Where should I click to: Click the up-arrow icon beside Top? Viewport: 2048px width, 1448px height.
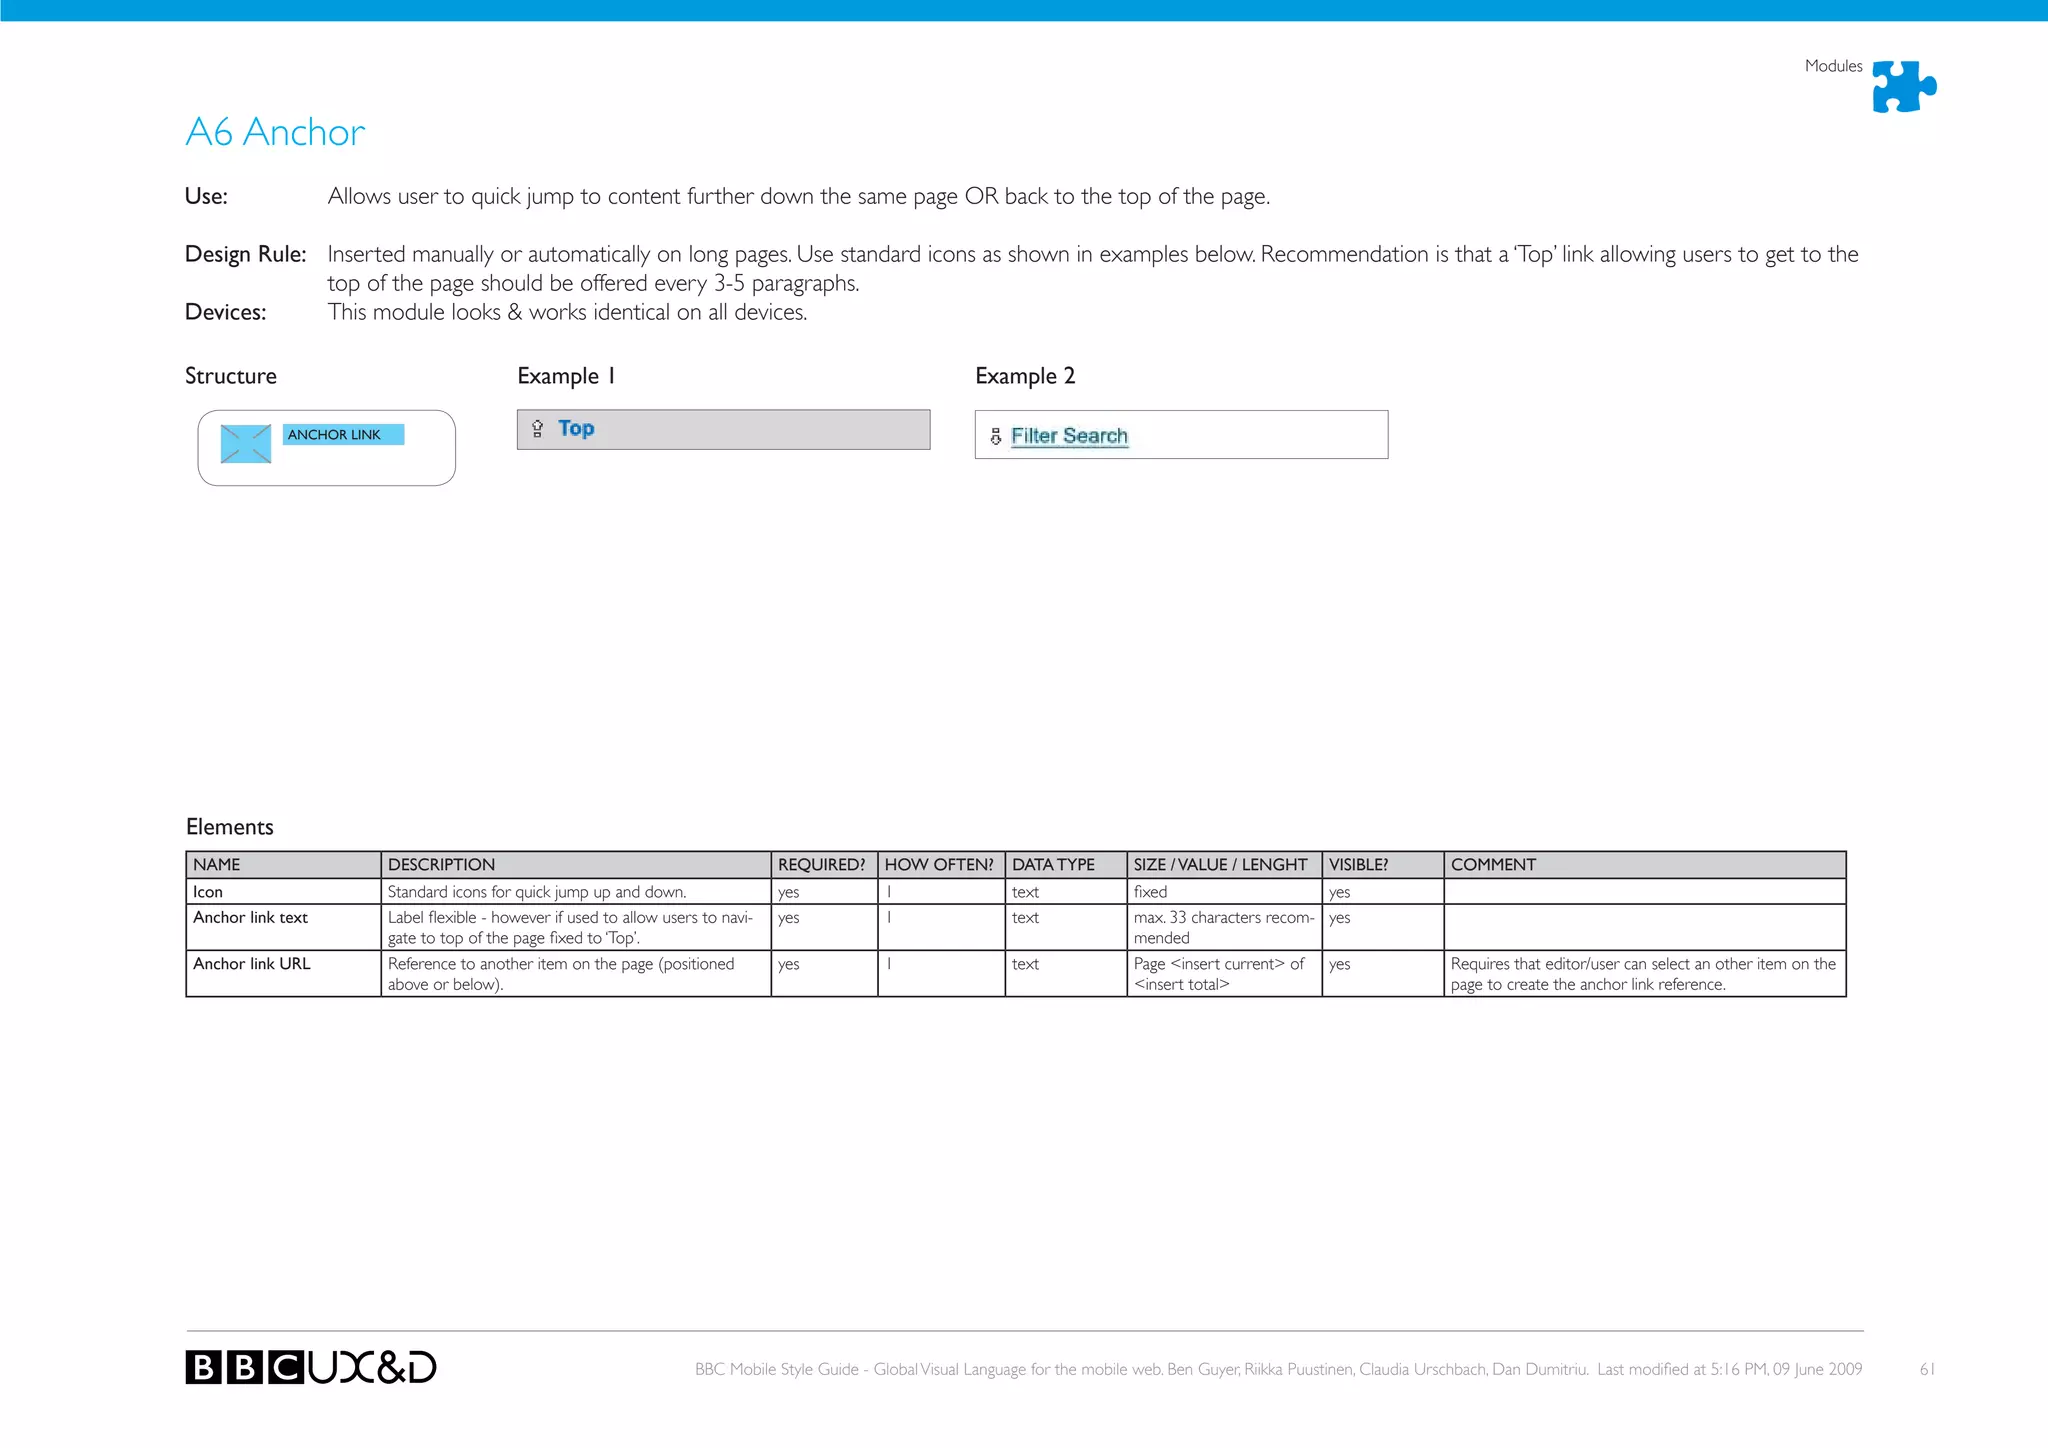[x=537, y=429]
